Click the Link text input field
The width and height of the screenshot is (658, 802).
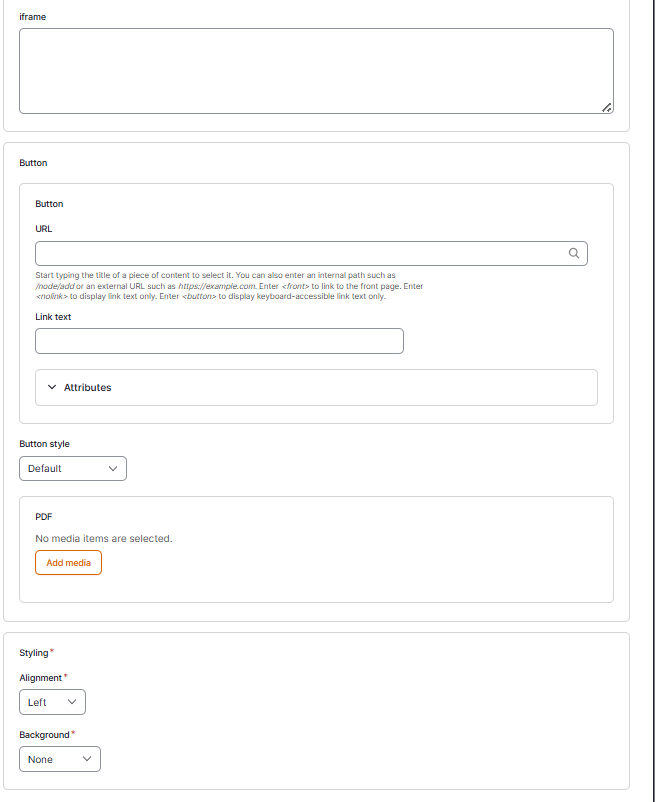coord(219,341)
